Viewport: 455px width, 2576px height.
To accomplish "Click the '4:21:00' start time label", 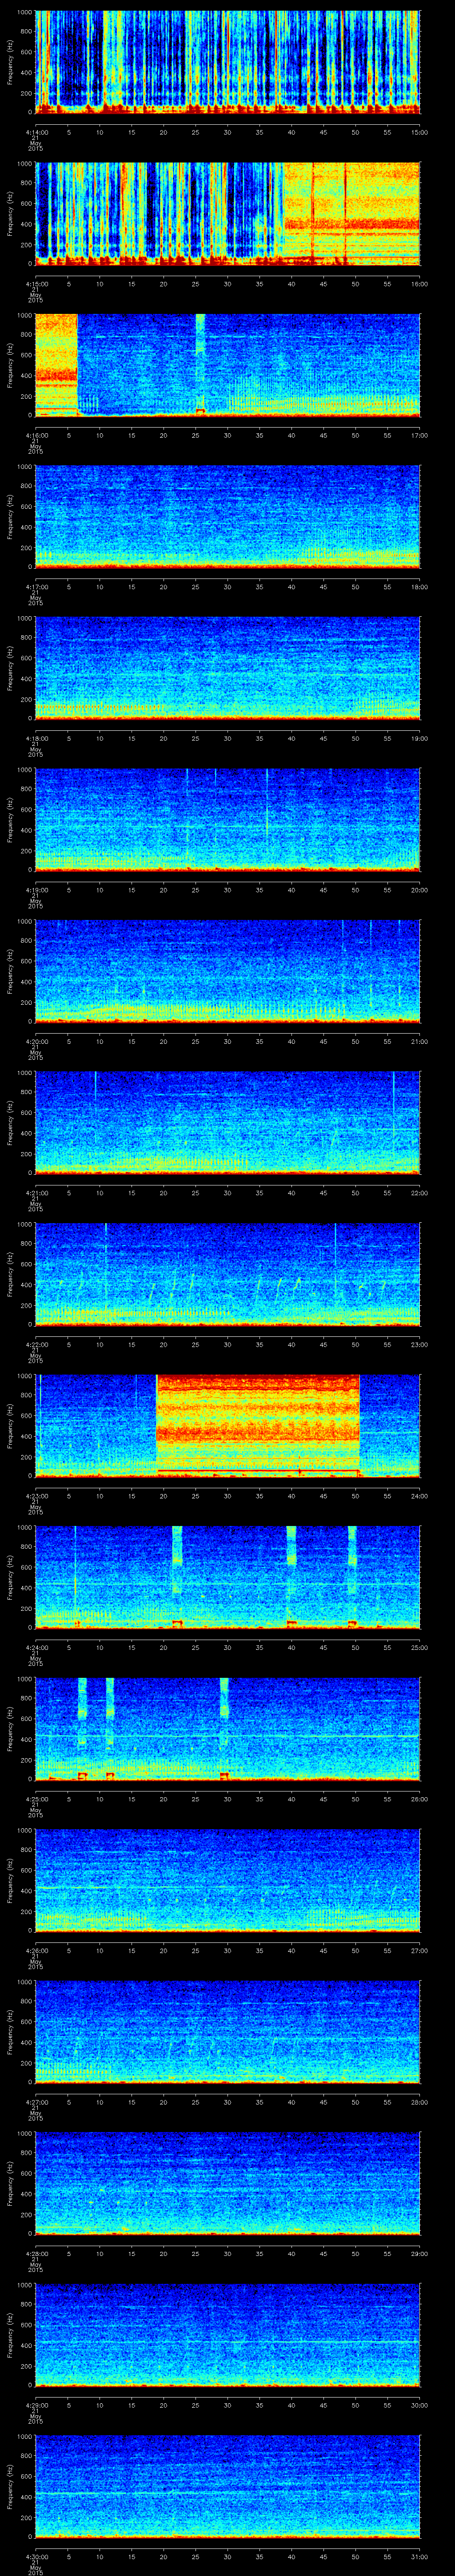I will (36, 1193).
